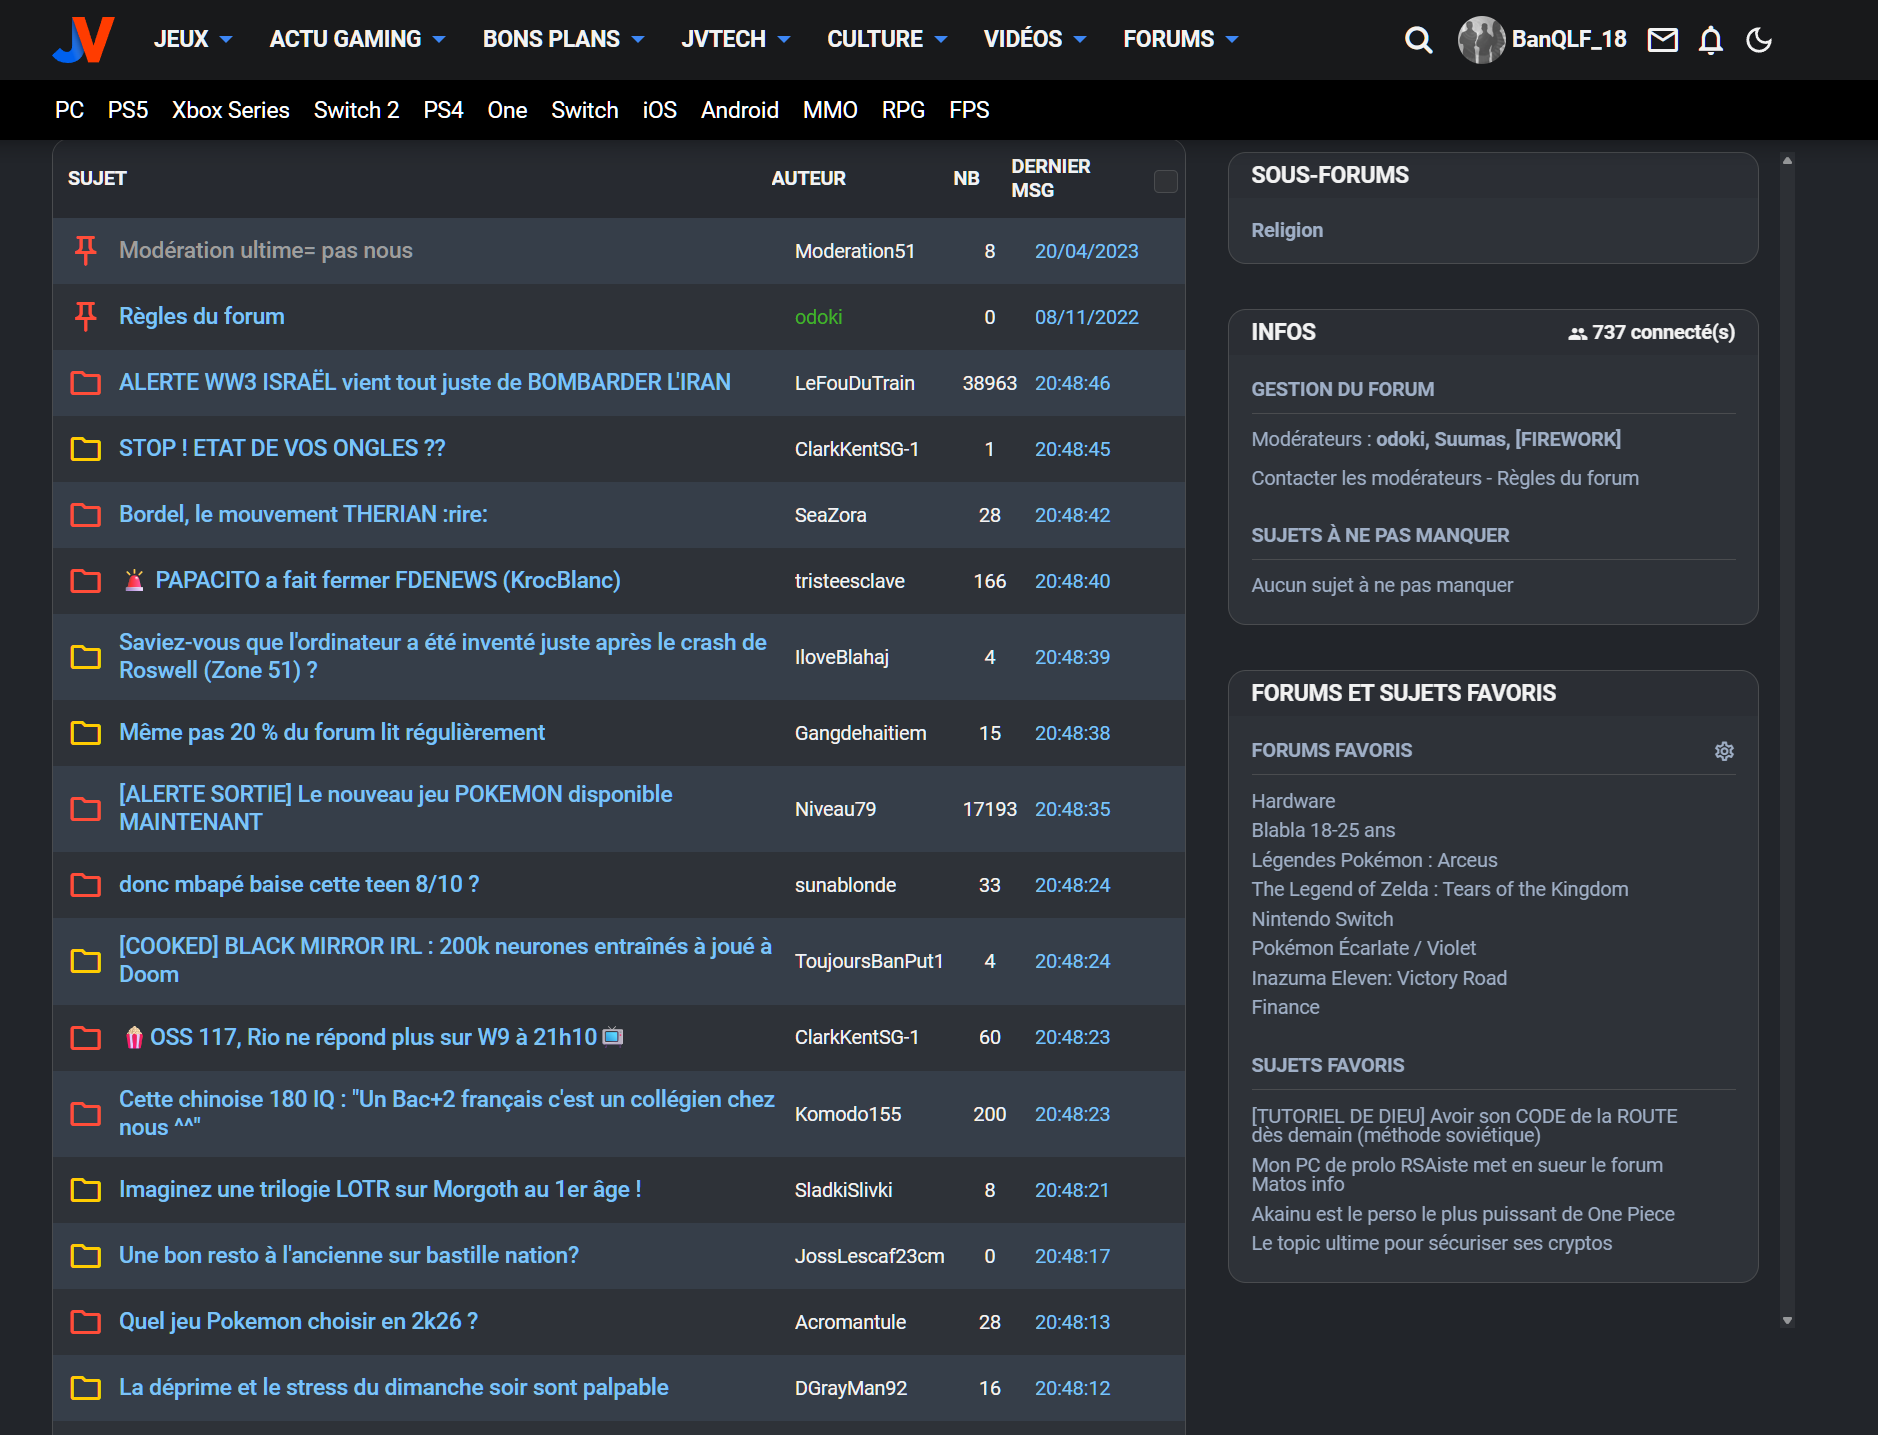Tick the checkbox in topic list header
The width and height of the screenshot is (1878, 1435).
point(1165,181)
